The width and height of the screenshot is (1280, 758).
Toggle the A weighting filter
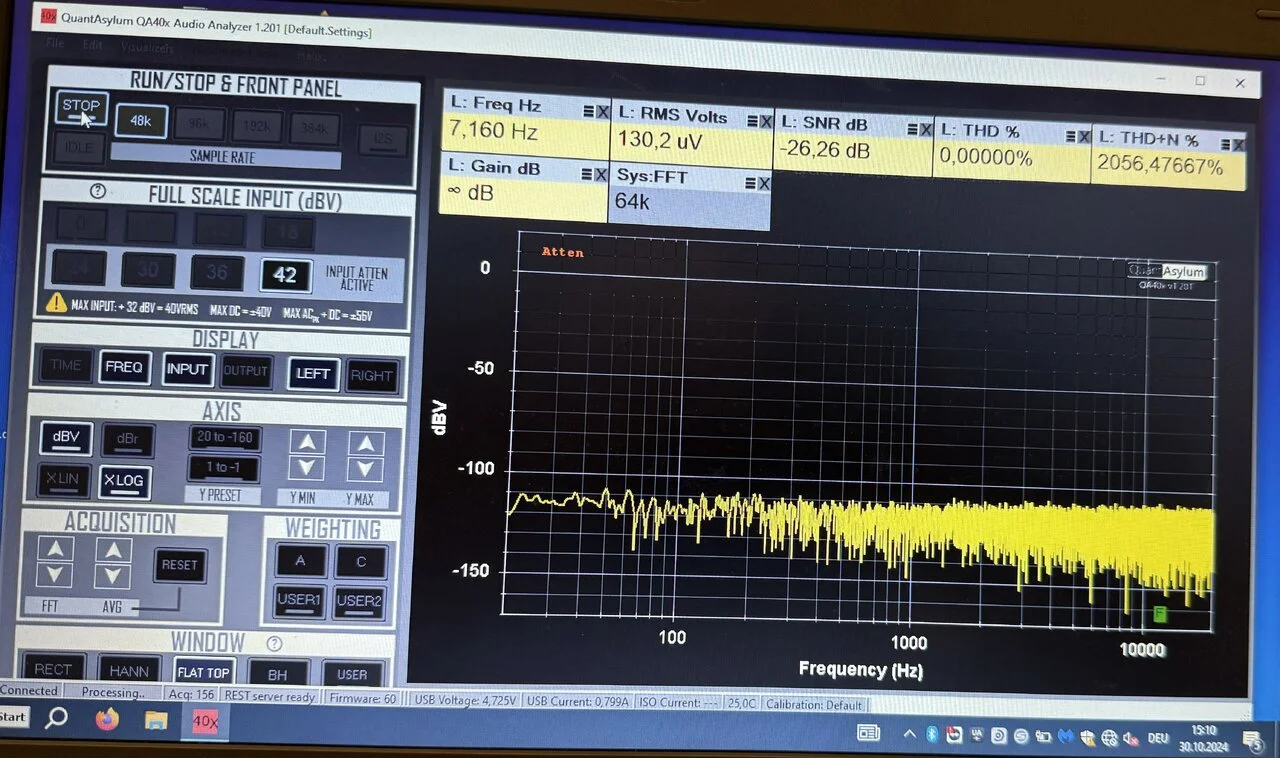click(x=300, y=561)
